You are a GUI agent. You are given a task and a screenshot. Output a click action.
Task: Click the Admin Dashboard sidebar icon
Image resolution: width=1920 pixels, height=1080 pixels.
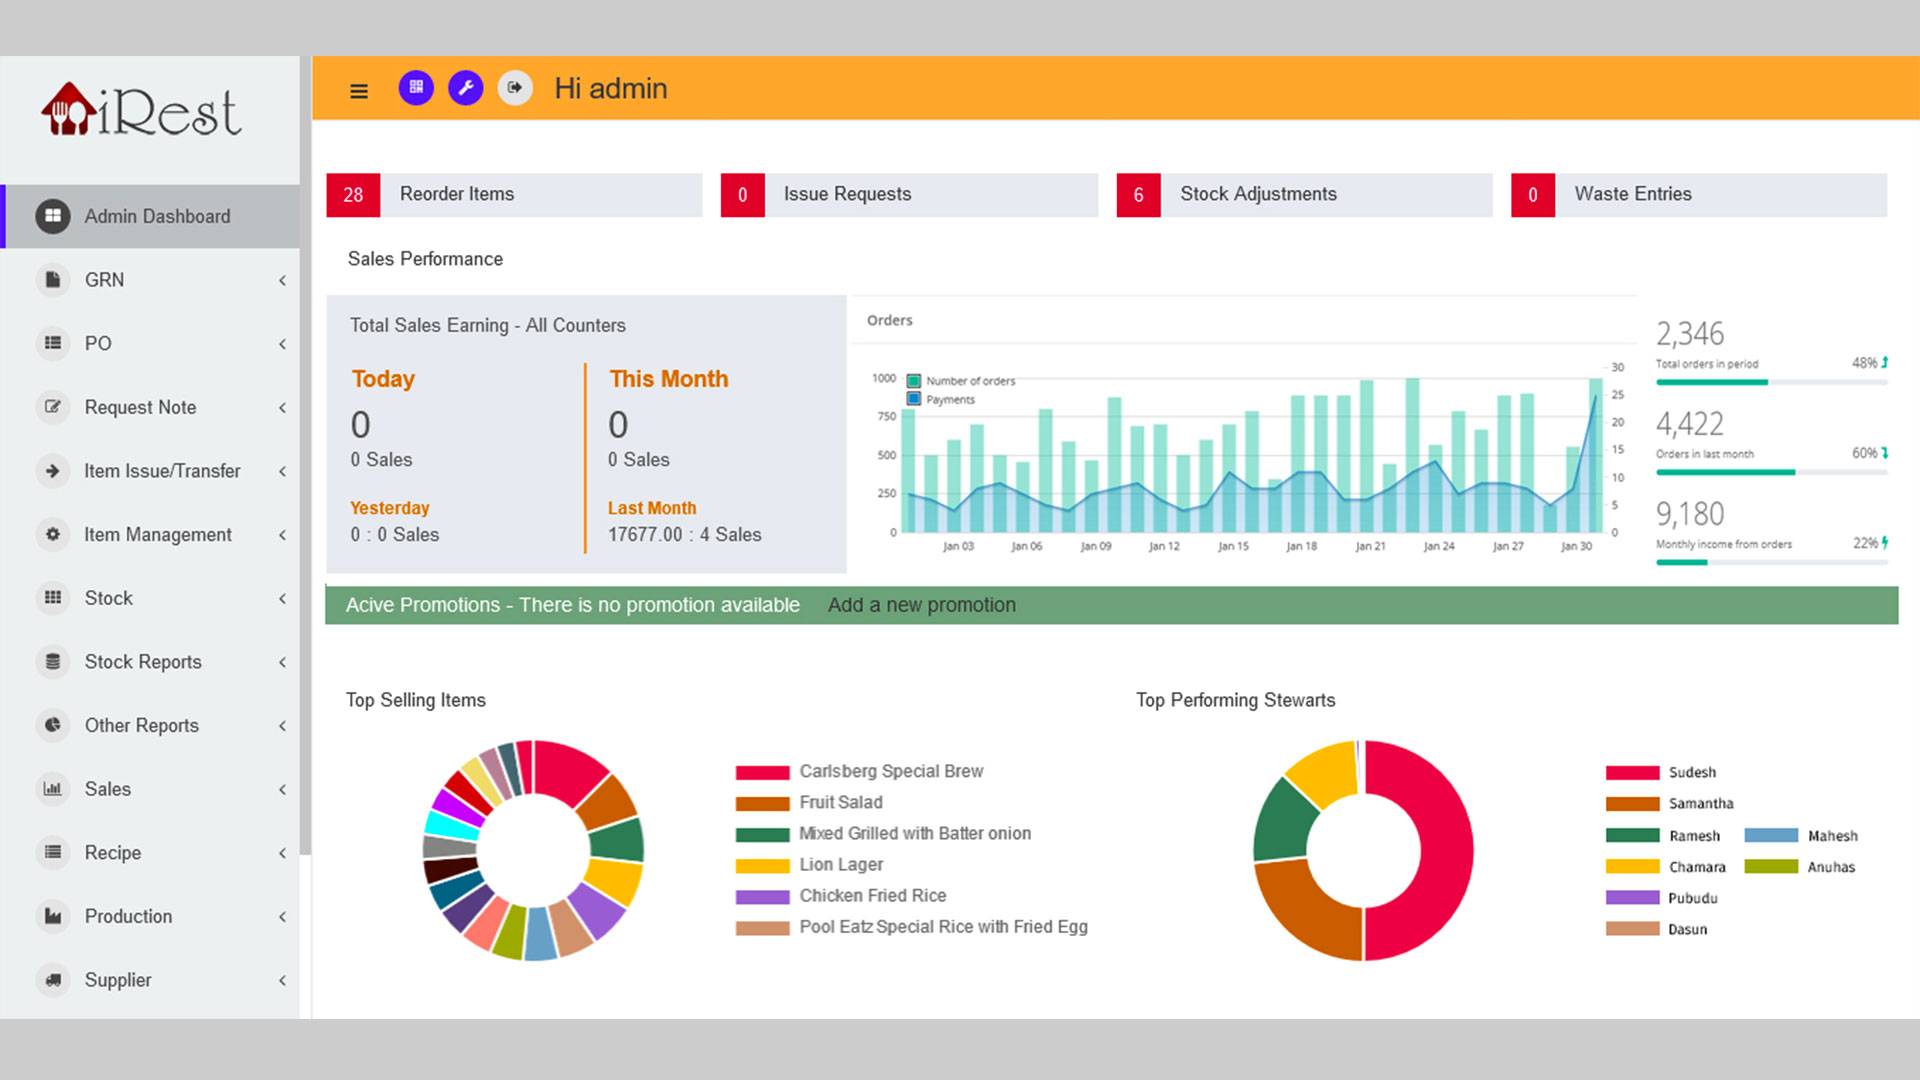(53, 216)
